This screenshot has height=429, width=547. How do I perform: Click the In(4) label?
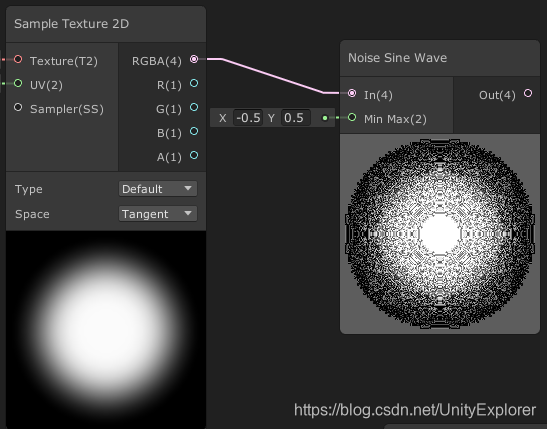click(x=378, y=95)
